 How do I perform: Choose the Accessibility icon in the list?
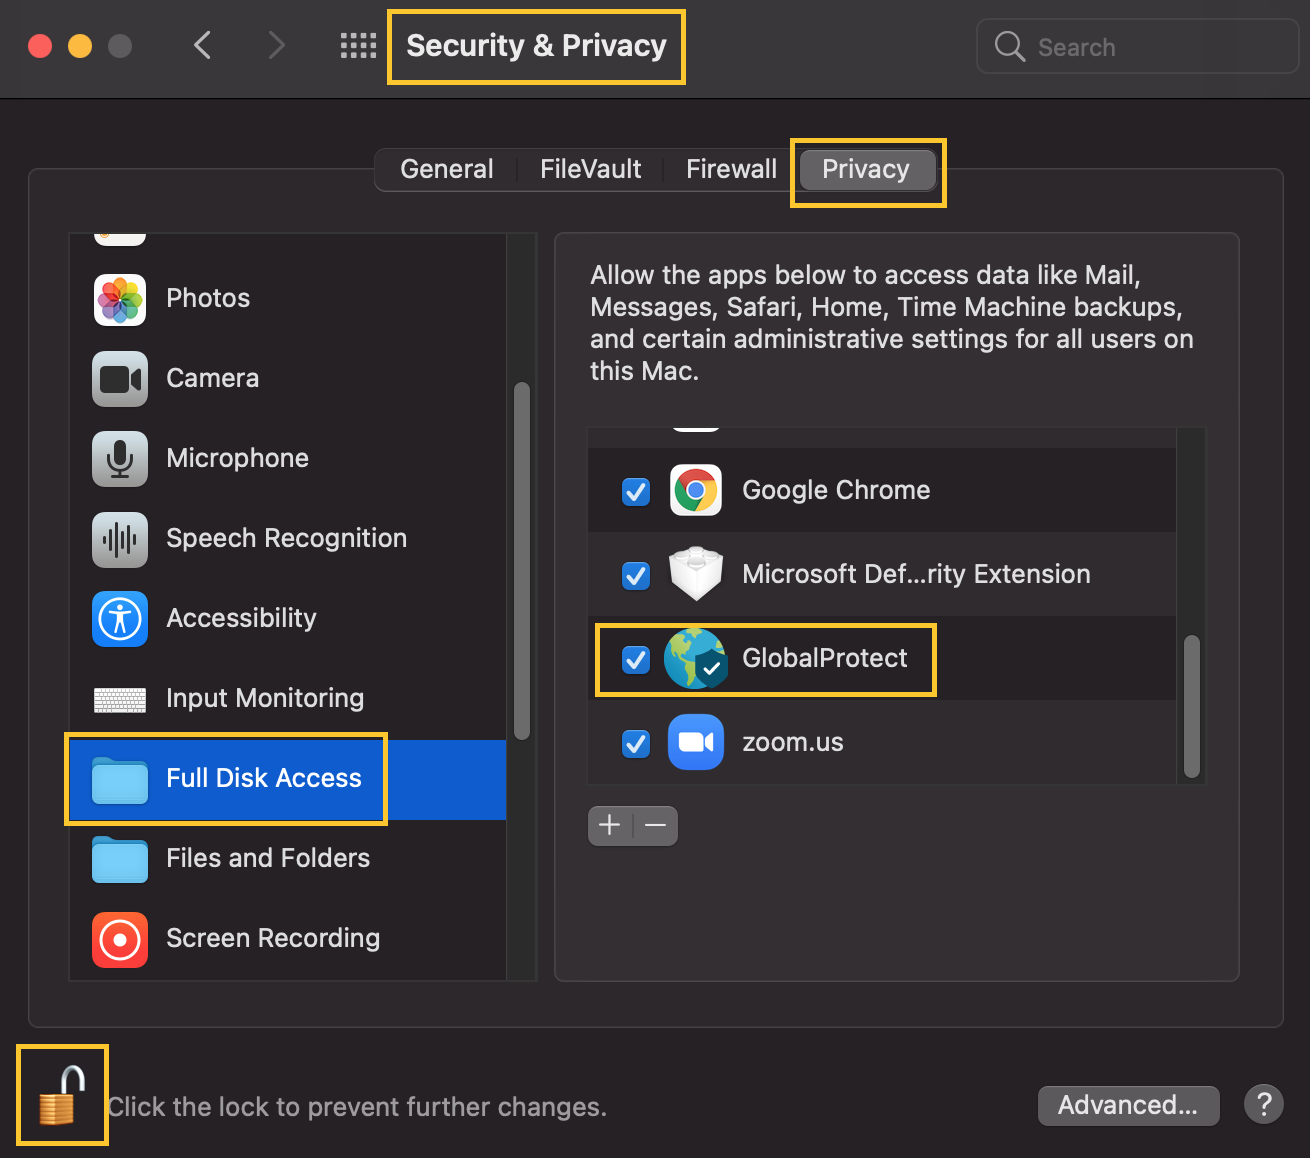(120, 619)
